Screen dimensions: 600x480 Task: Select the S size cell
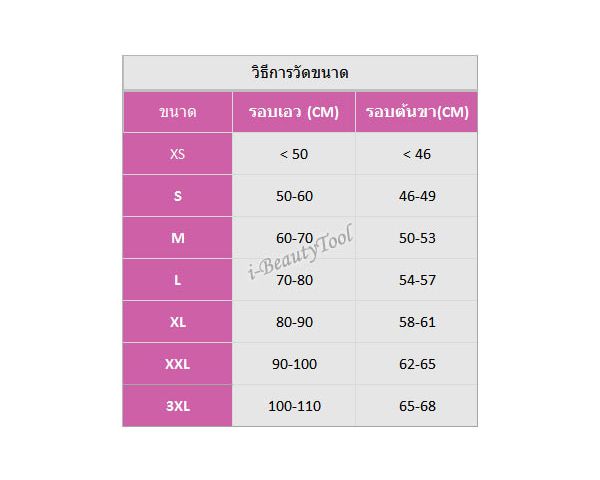[x=178, y=196]
